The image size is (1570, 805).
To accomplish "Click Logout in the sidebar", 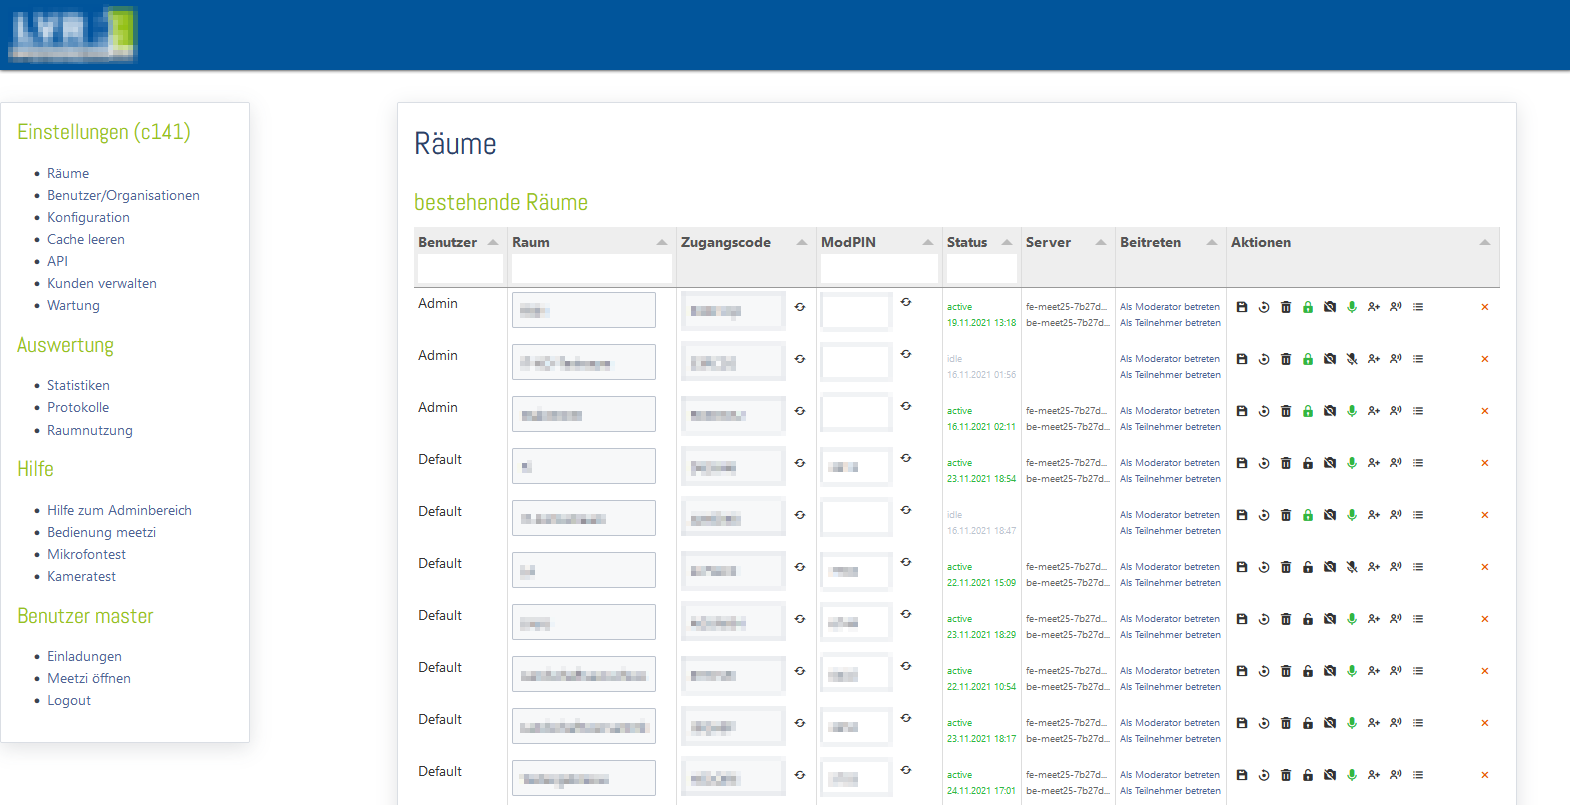I will click(x=69, y=700).
